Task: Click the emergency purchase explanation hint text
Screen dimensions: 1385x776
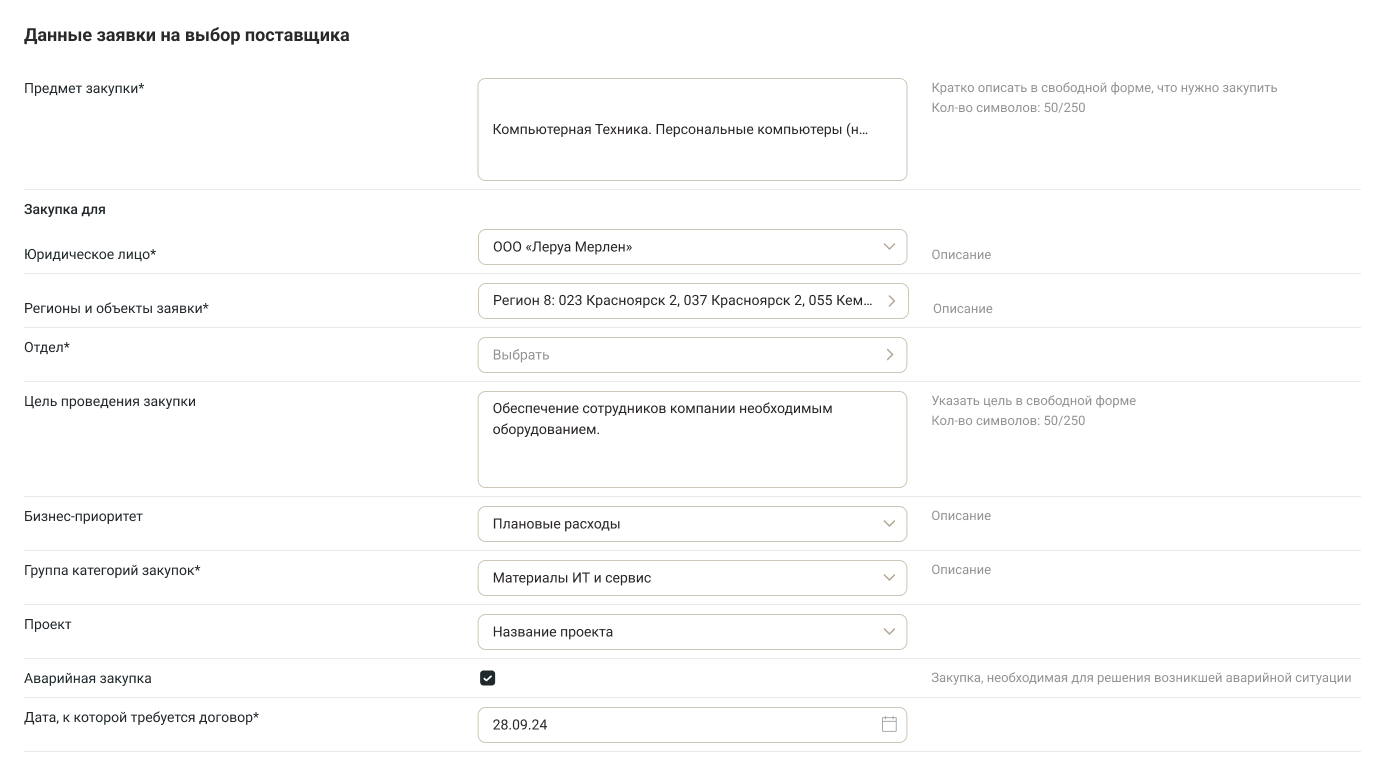Action: point(1141,678)
